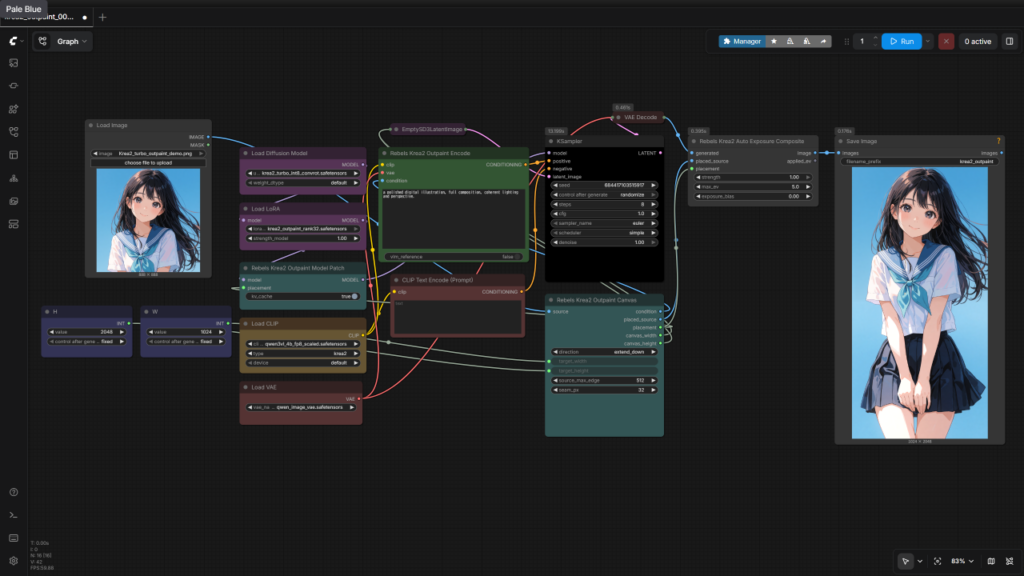Open the Manager button
Screen dimensions: 1024x576
click(x=742, y=41)
